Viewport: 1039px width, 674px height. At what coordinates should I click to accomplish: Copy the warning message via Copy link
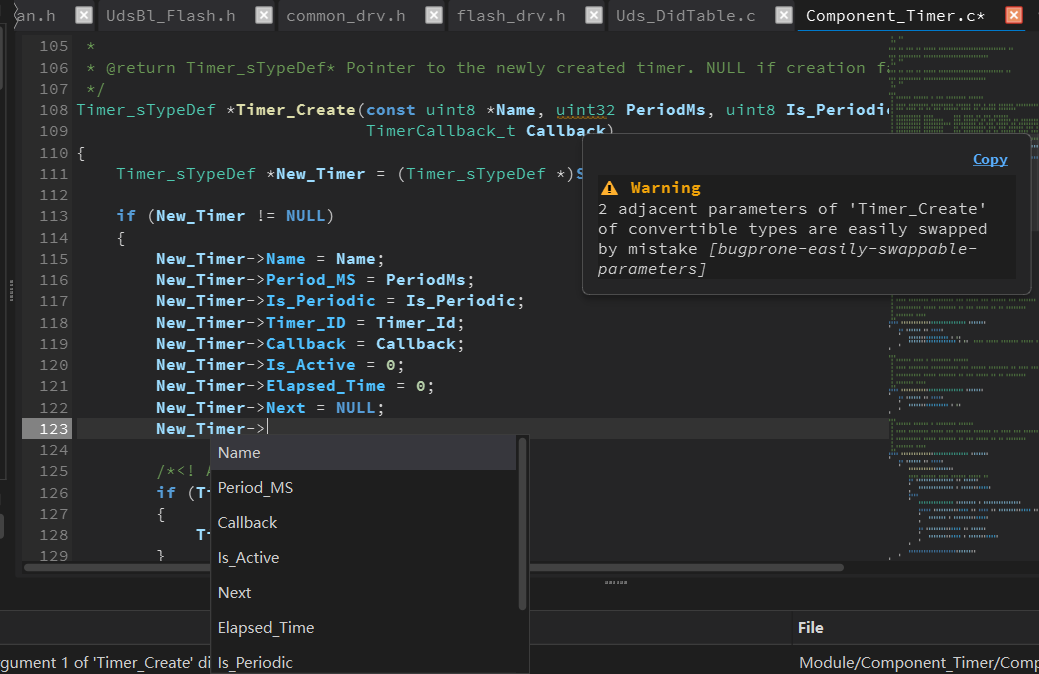[x=990, y=159]
